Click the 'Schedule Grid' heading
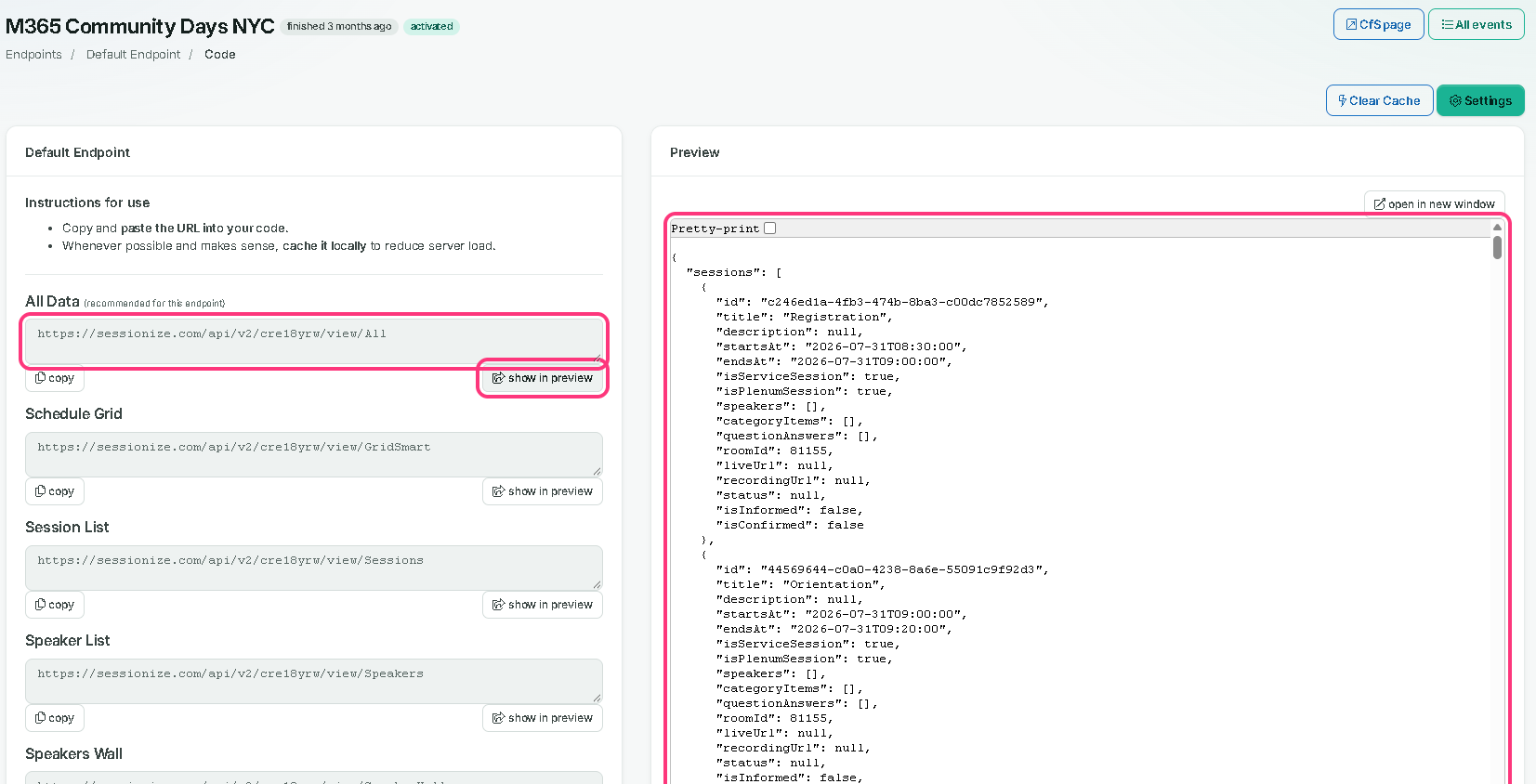This screenshot has width=1536, height=784. click(74, 414)
